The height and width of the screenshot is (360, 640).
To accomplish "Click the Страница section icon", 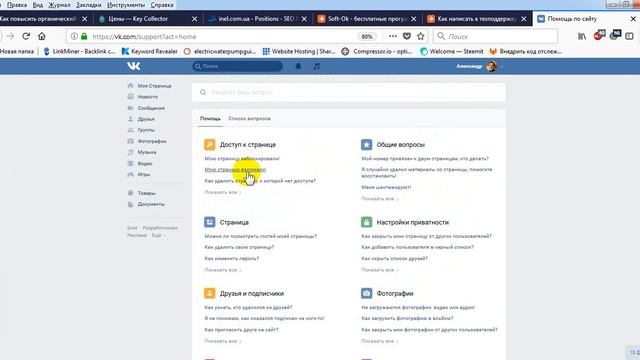I will click(209, 222).
